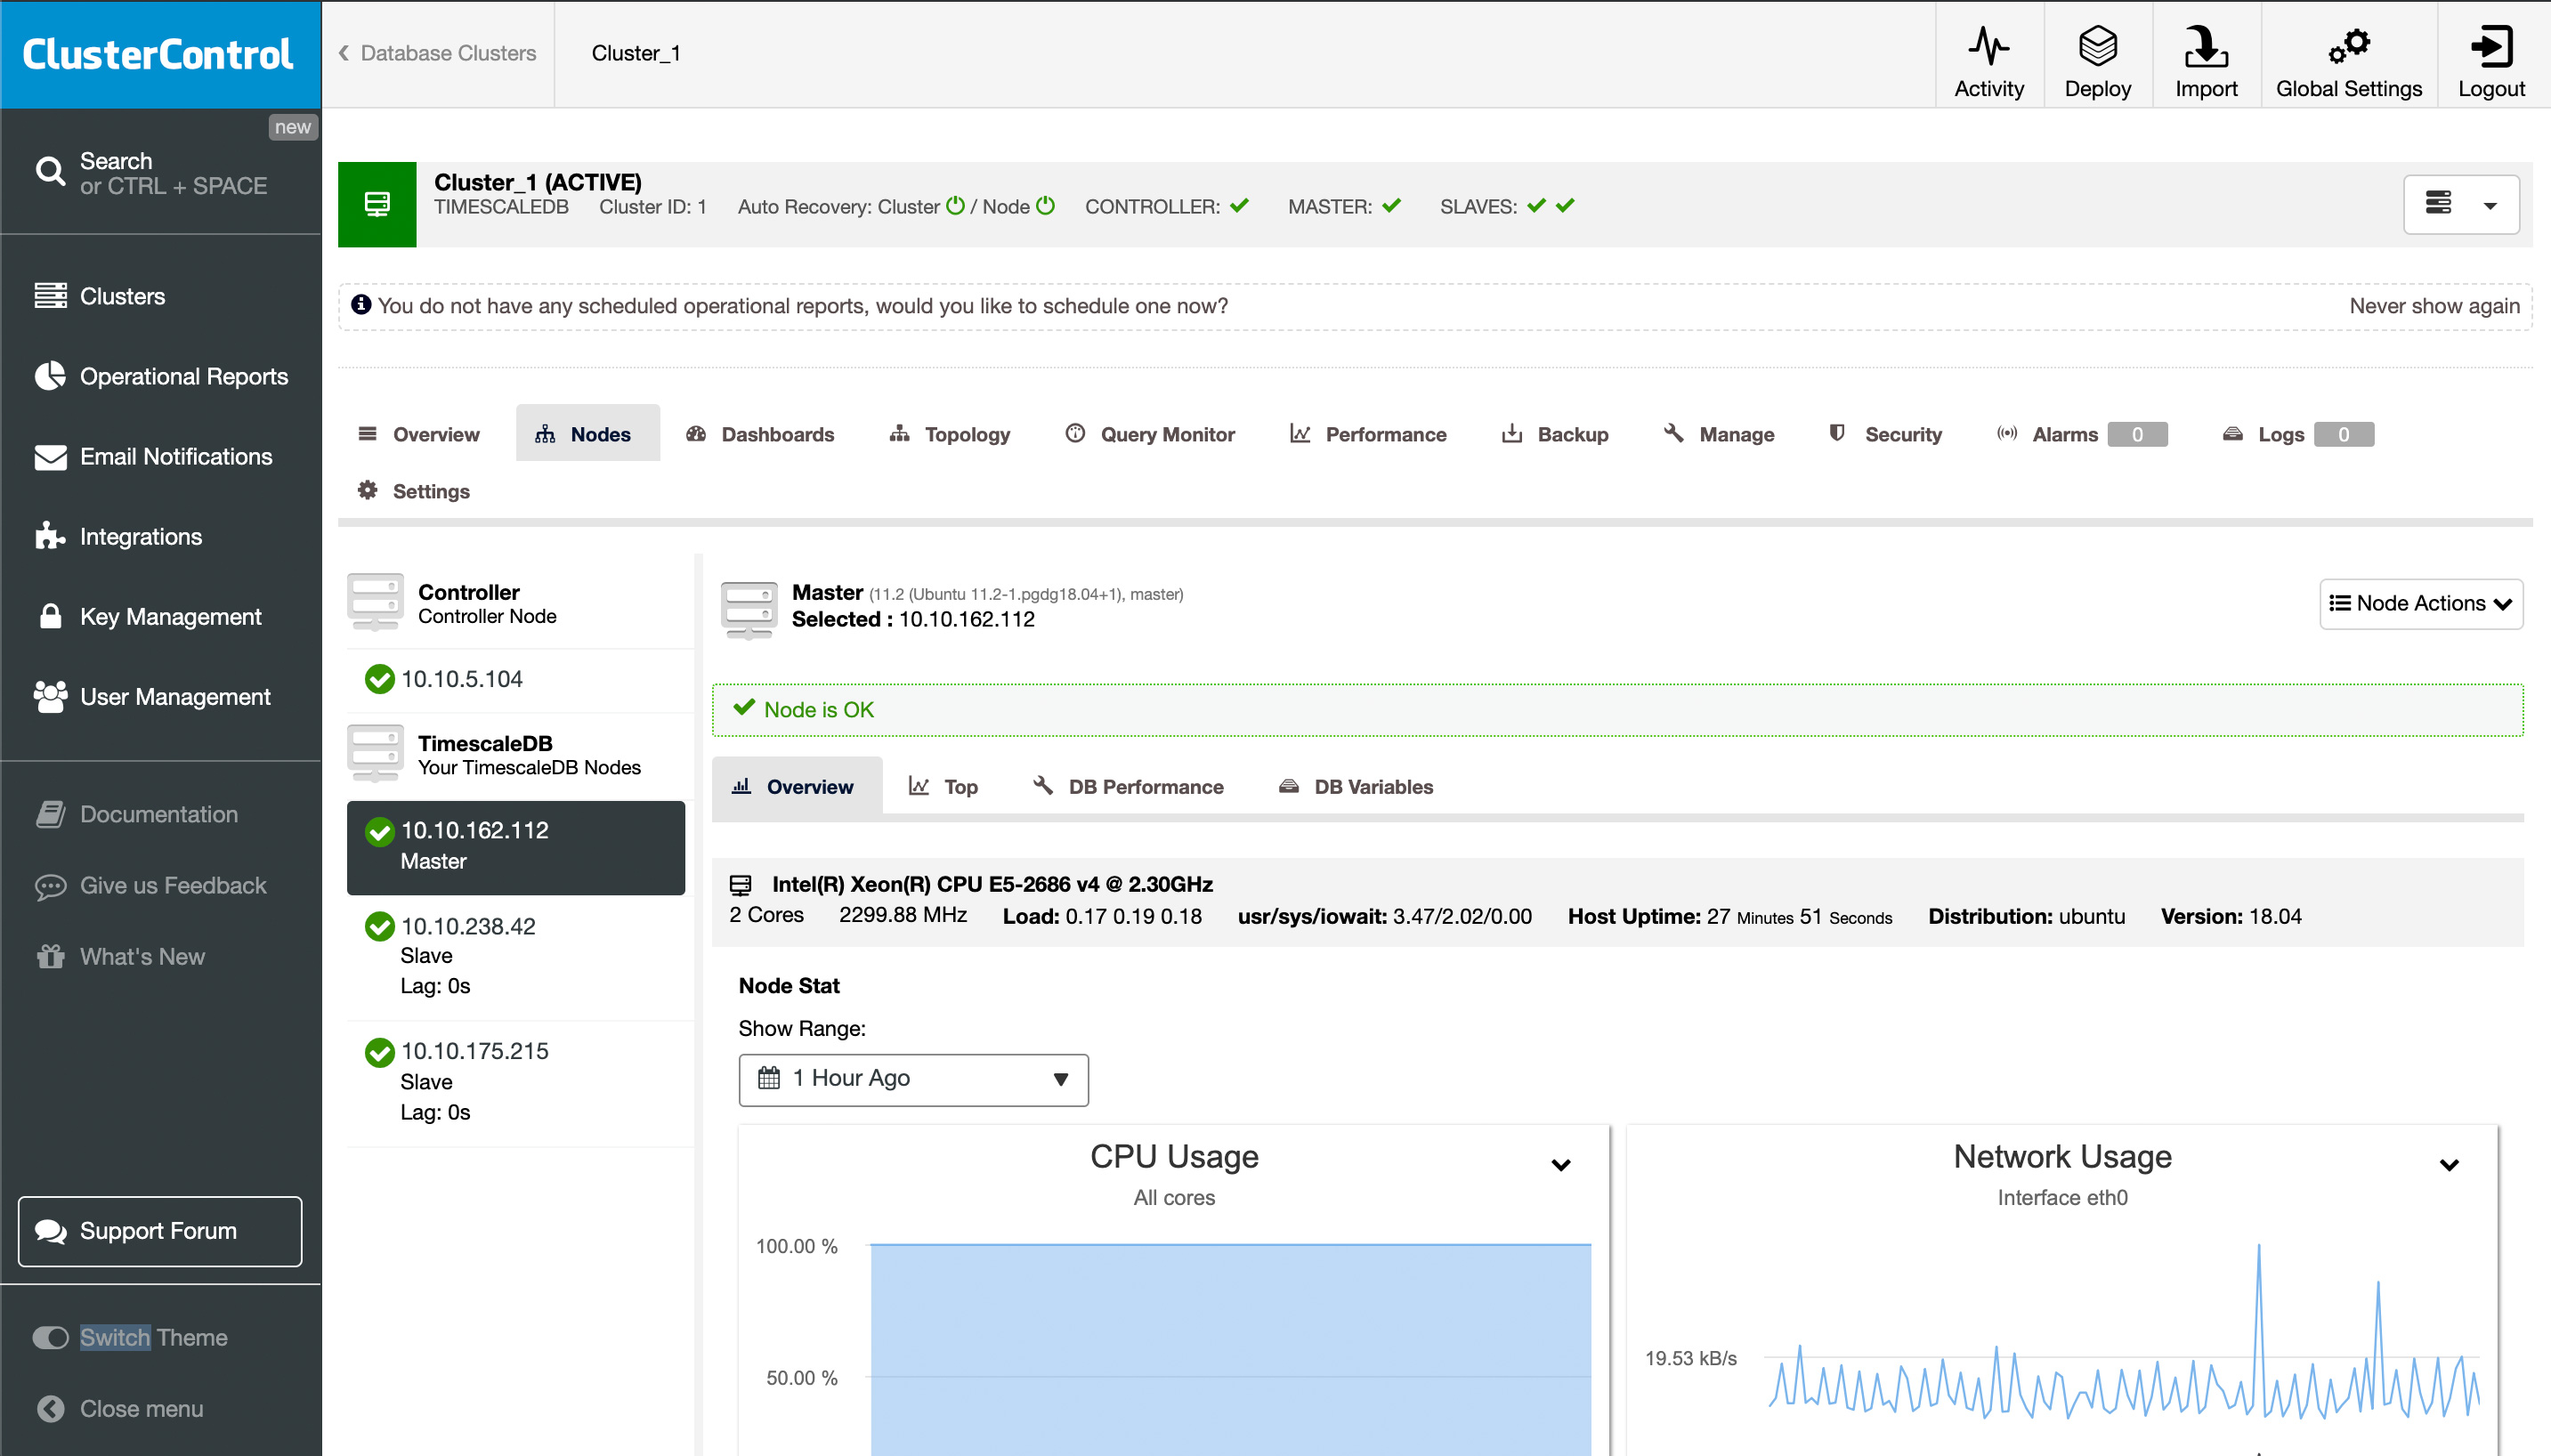Open the Import wizard
This screenshot has height=1456, width=2551.
point(2205,55)
